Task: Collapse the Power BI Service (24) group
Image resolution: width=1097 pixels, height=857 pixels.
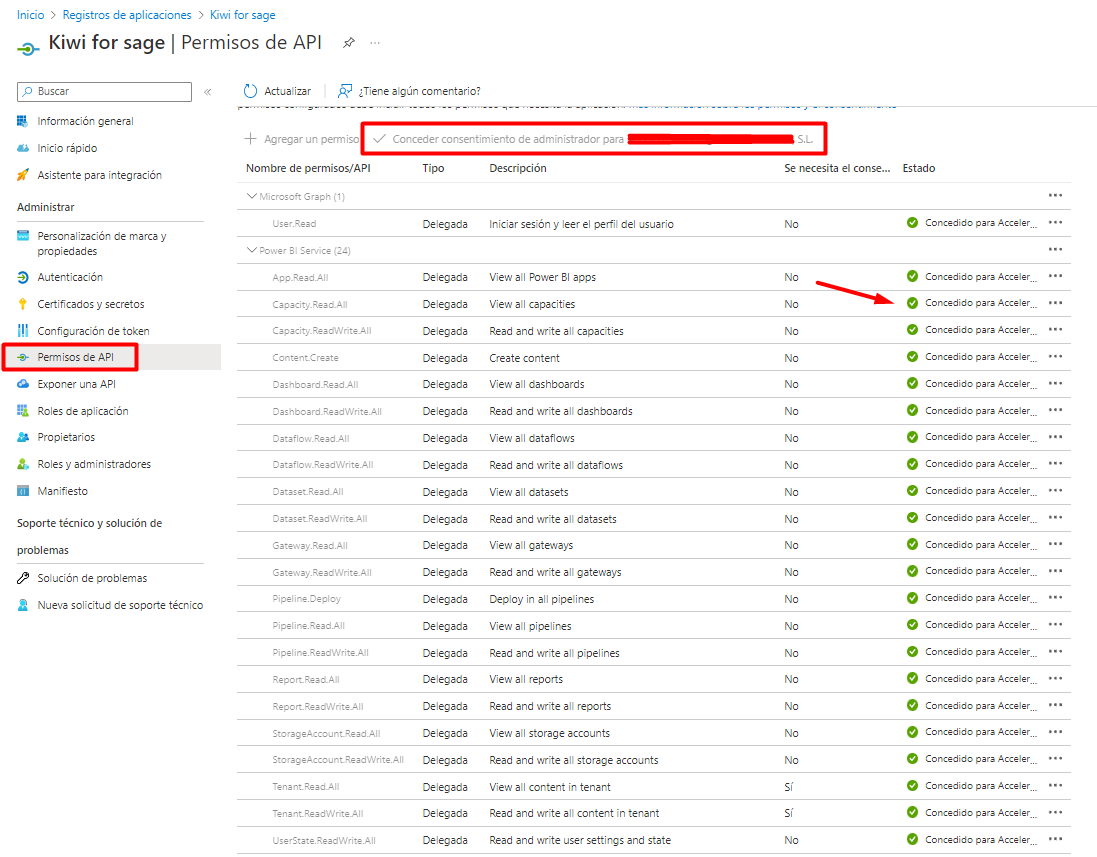Action: 252,250
